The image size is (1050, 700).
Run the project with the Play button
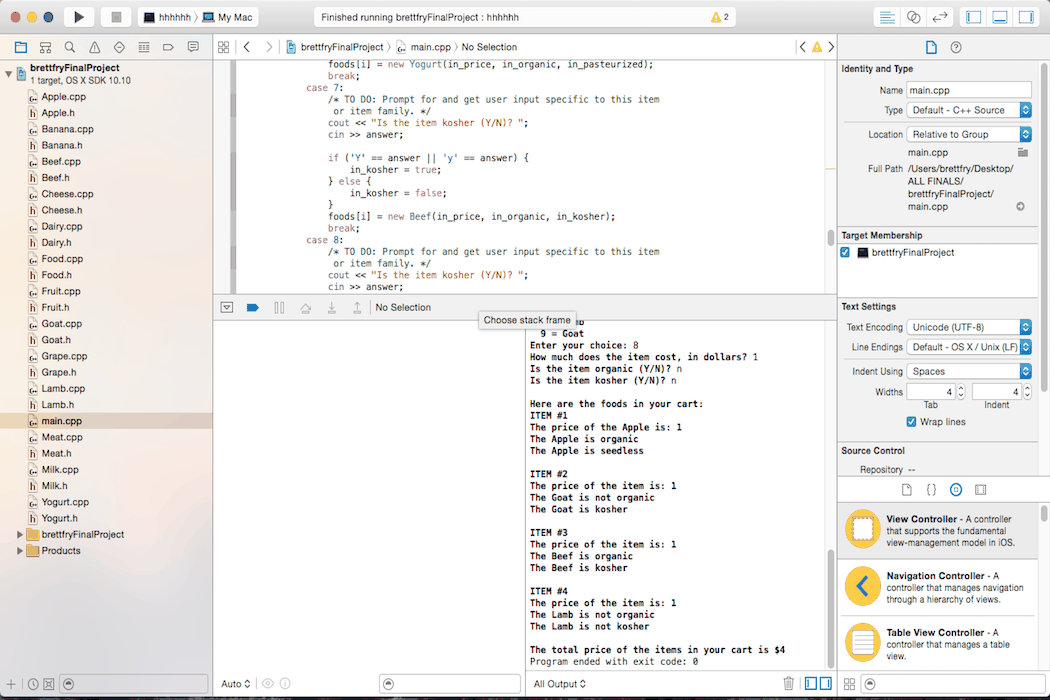[x=79, y=17]
